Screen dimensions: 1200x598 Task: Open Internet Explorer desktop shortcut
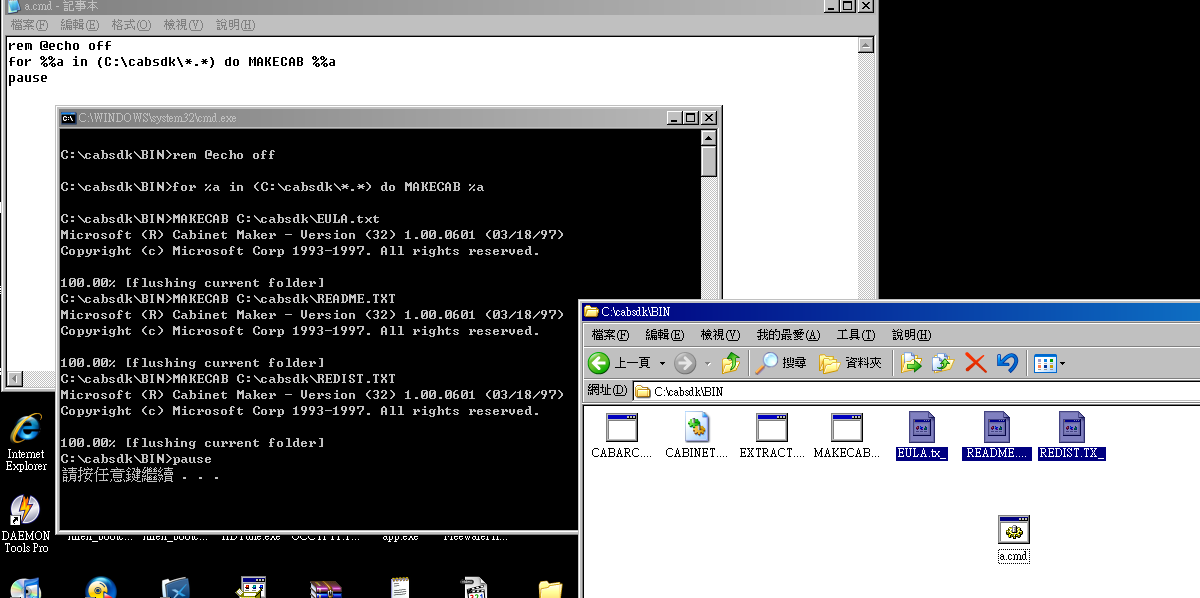25,431
